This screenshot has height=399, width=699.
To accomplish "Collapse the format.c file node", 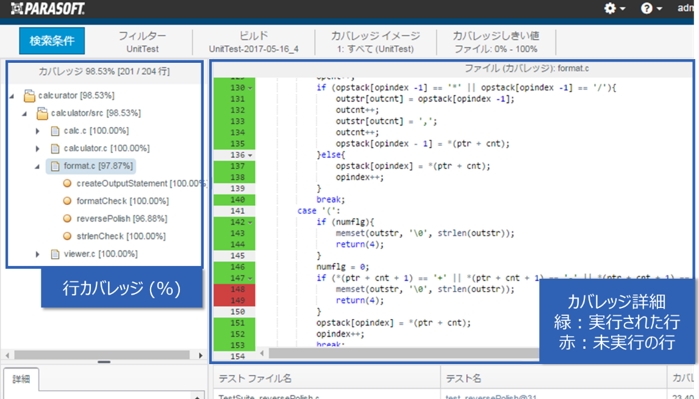I will click(x=37, y=167).
